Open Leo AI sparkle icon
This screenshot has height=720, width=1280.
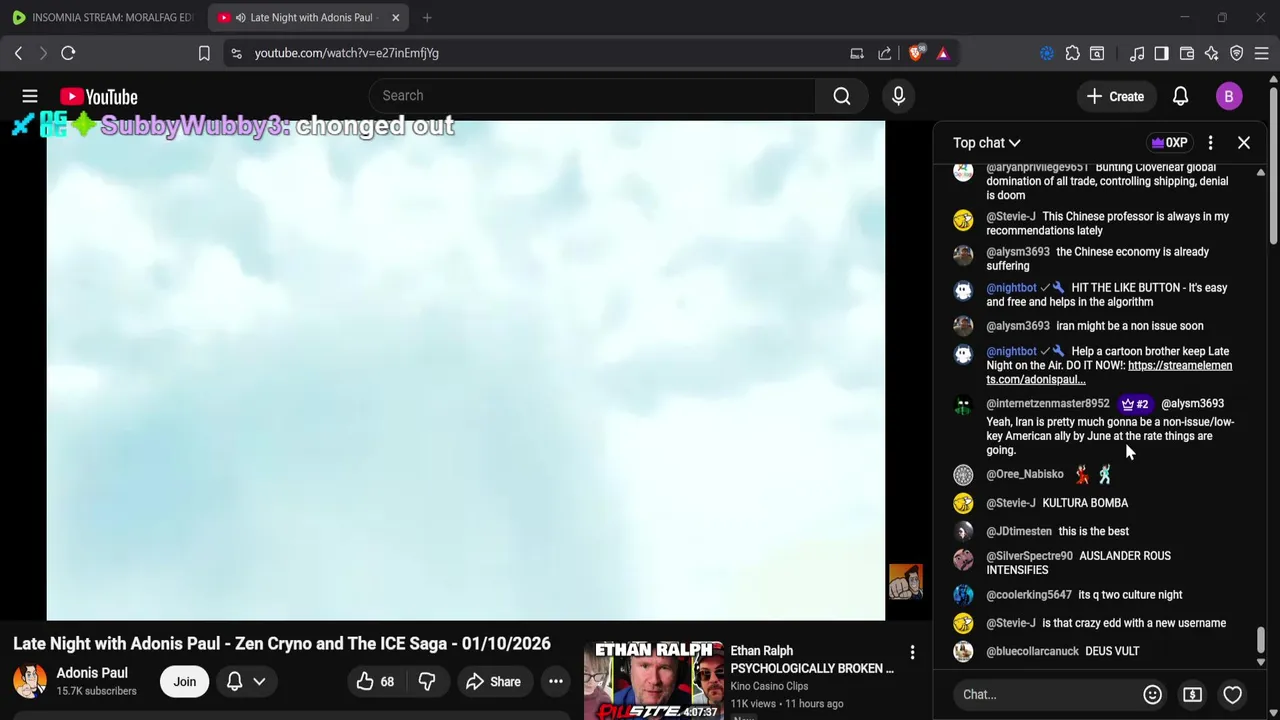[1212, 53]
